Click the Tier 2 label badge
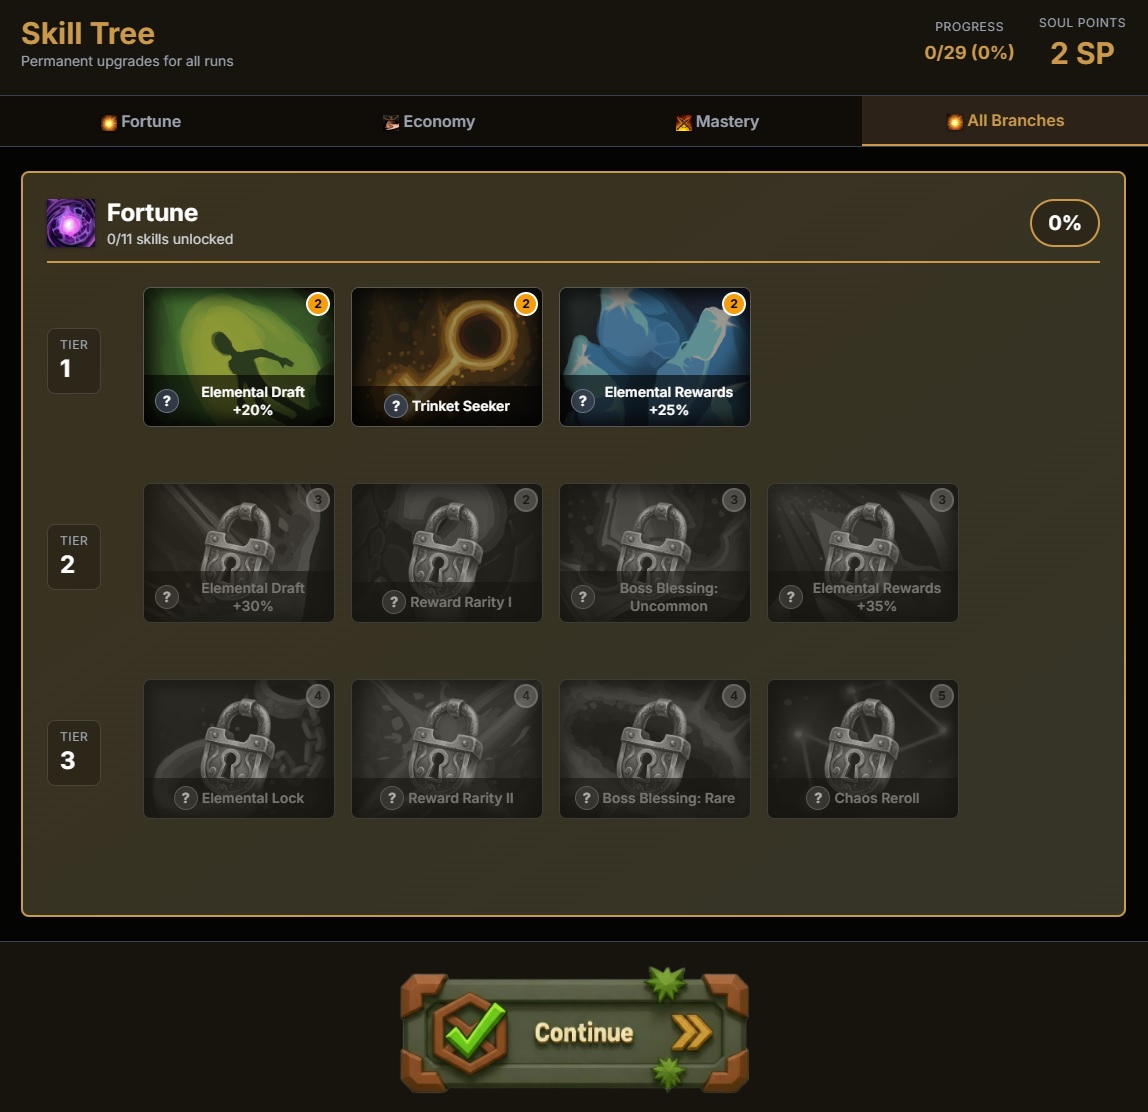The height and width of the screenshot is (1112, 1148). pos(74,556)
